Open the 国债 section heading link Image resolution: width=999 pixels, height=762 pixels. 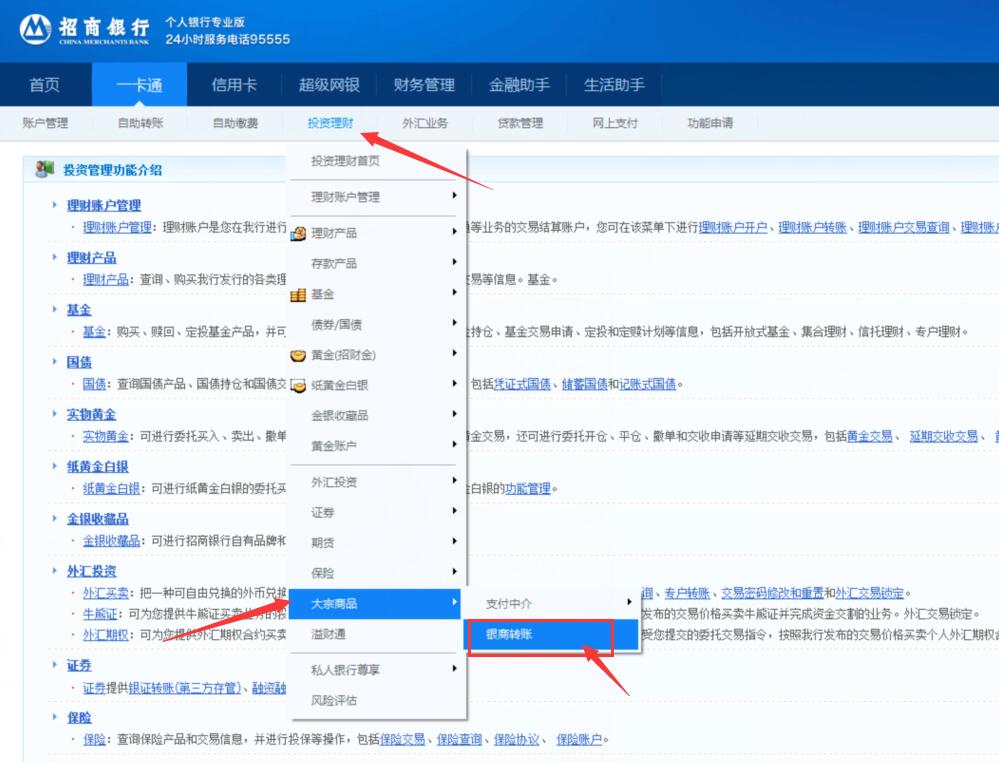tap(79, 363)
